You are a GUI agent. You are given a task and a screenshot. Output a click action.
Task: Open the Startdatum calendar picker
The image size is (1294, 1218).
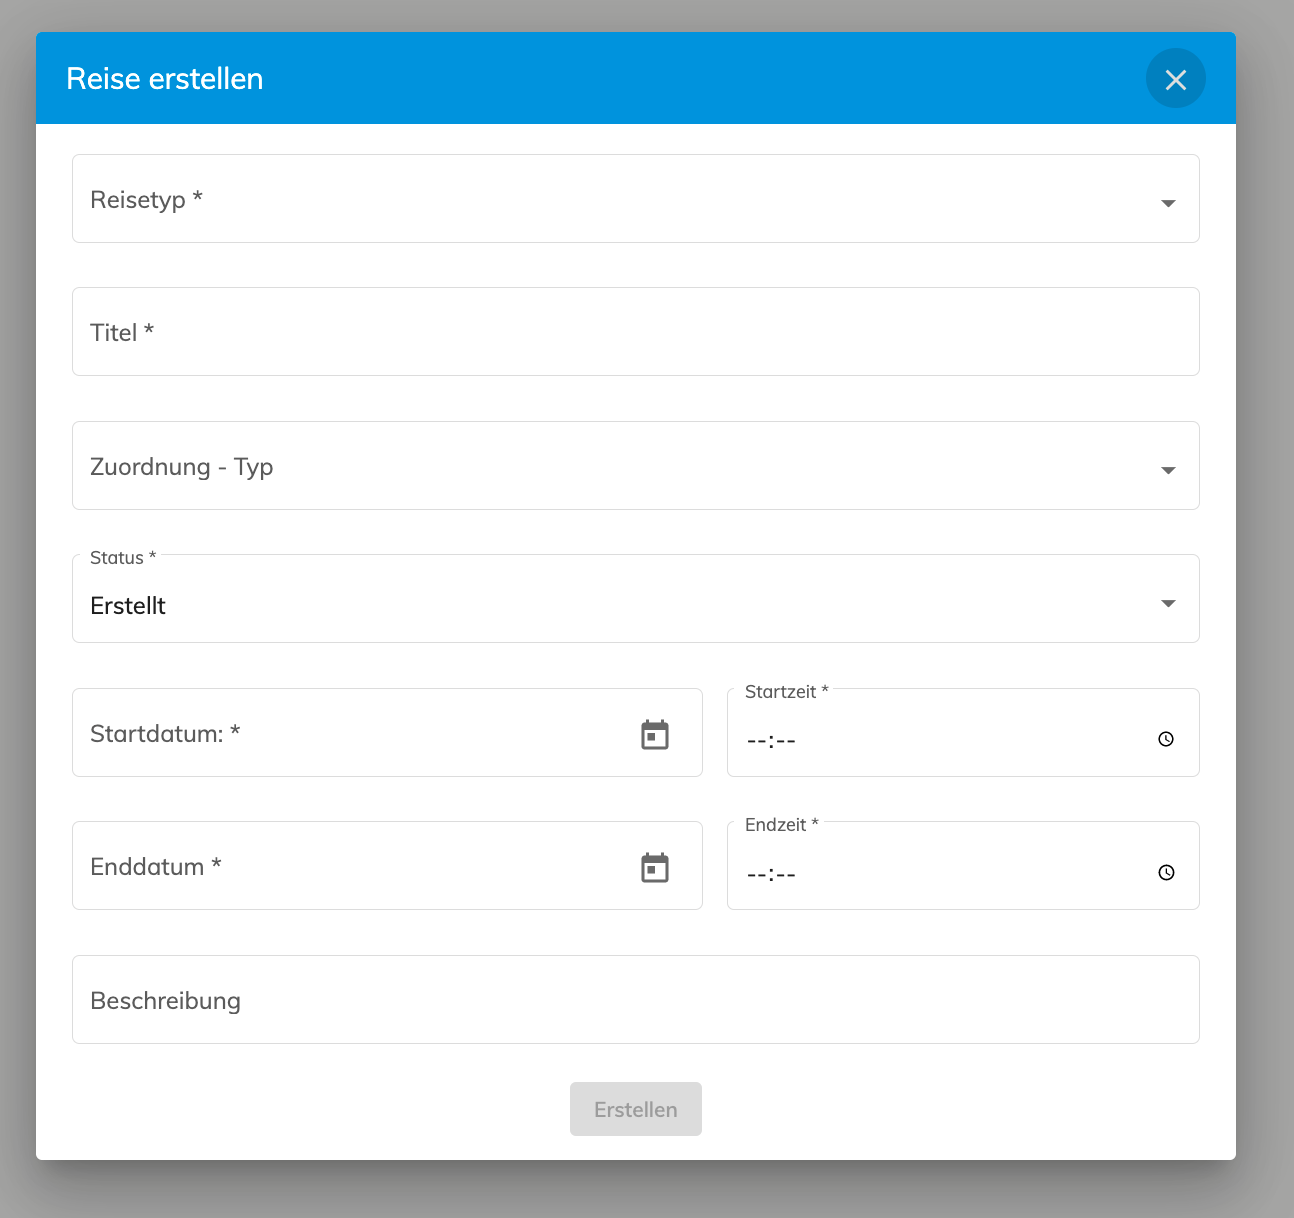click(655, 734)
